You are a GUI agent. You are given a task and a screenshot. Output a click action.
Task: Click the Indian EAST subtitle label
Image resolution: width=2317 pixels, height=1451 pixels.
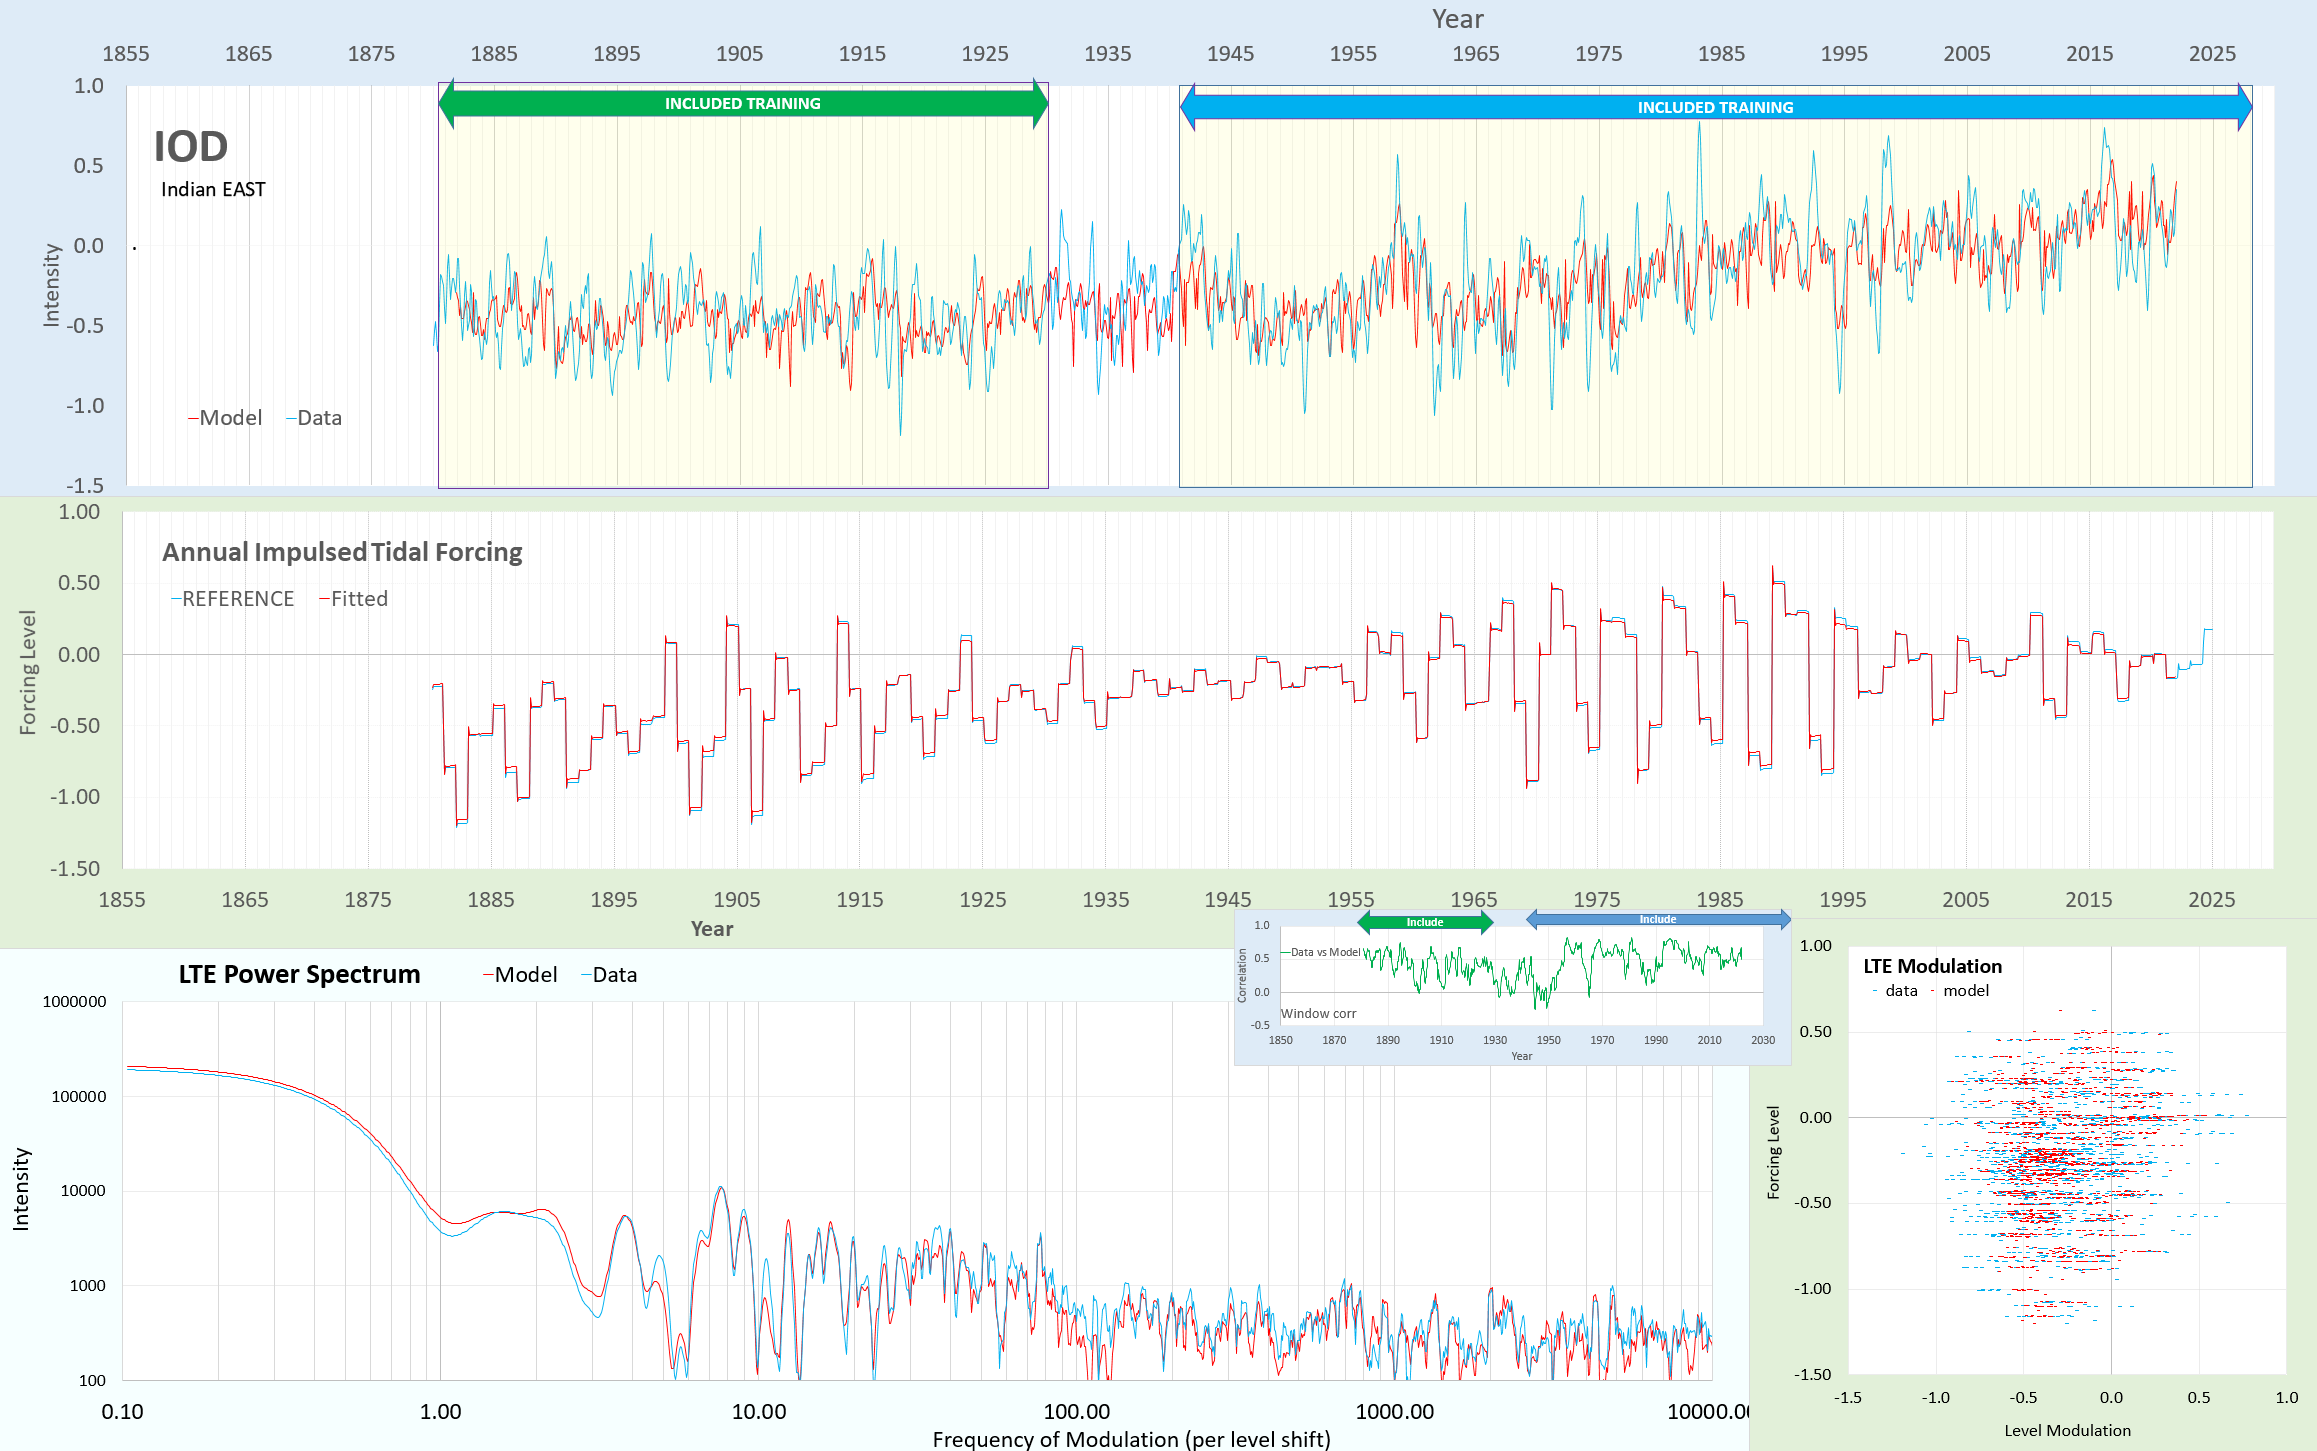[213, 190]
